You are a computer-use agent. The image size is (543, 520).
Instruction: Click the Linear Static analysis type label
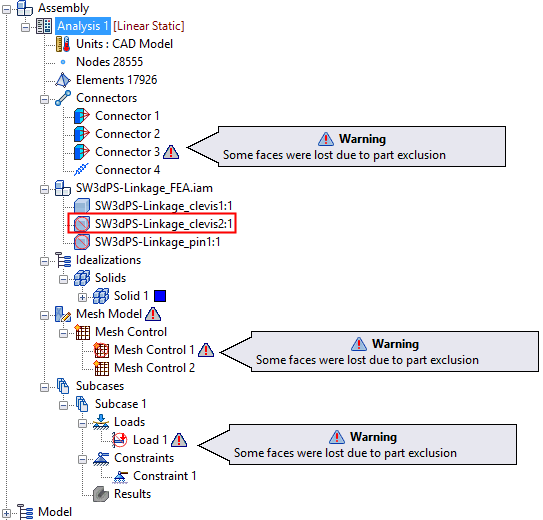(x=149, y=26)
